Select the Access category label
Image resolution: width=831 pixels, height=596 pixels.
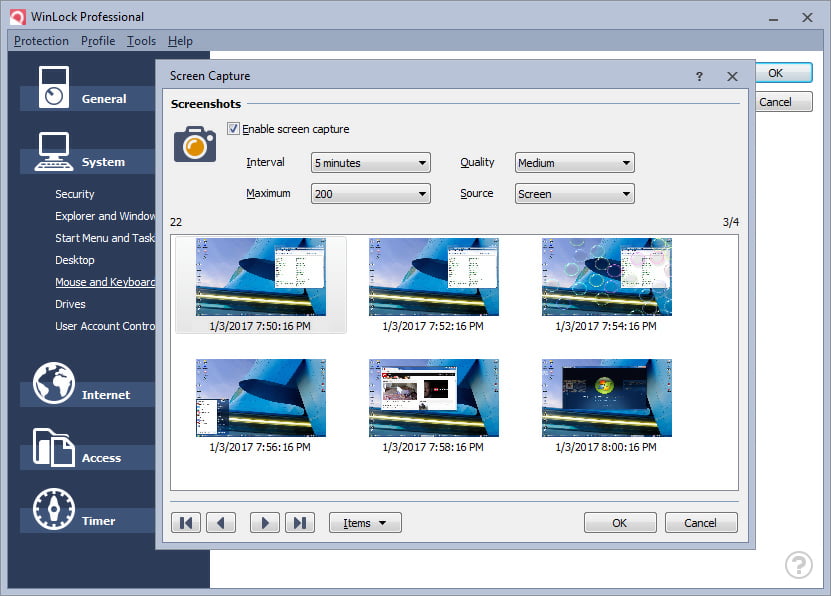[x=101, y=458]
